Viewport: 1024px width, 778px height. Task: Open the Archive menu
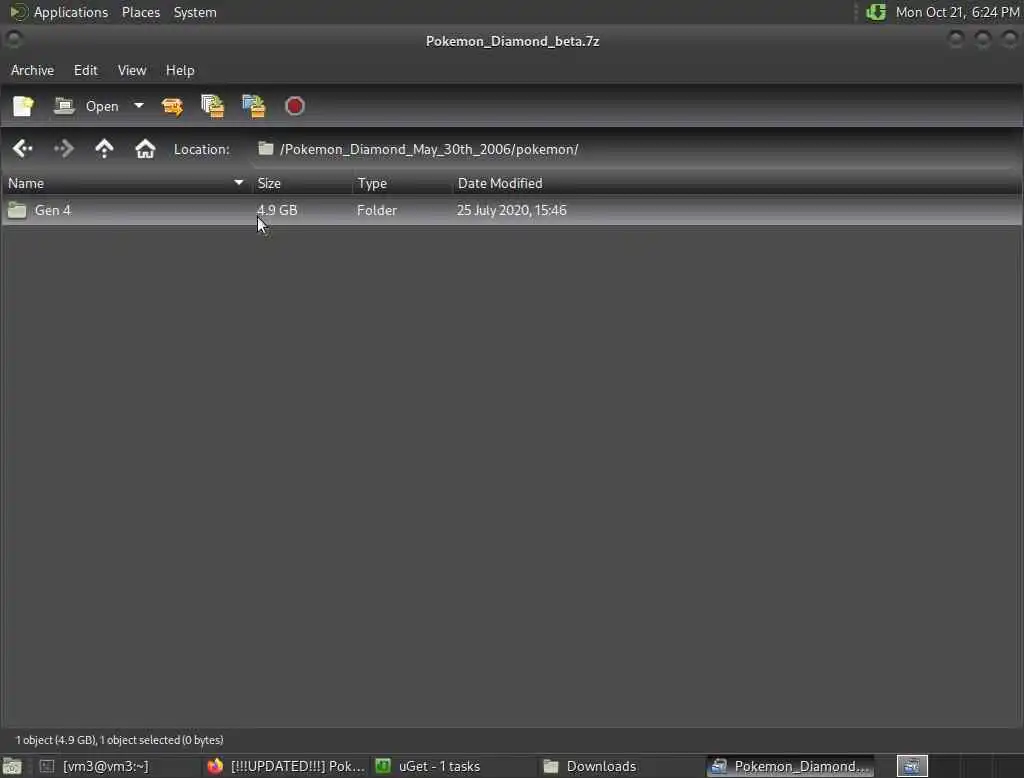32,70
